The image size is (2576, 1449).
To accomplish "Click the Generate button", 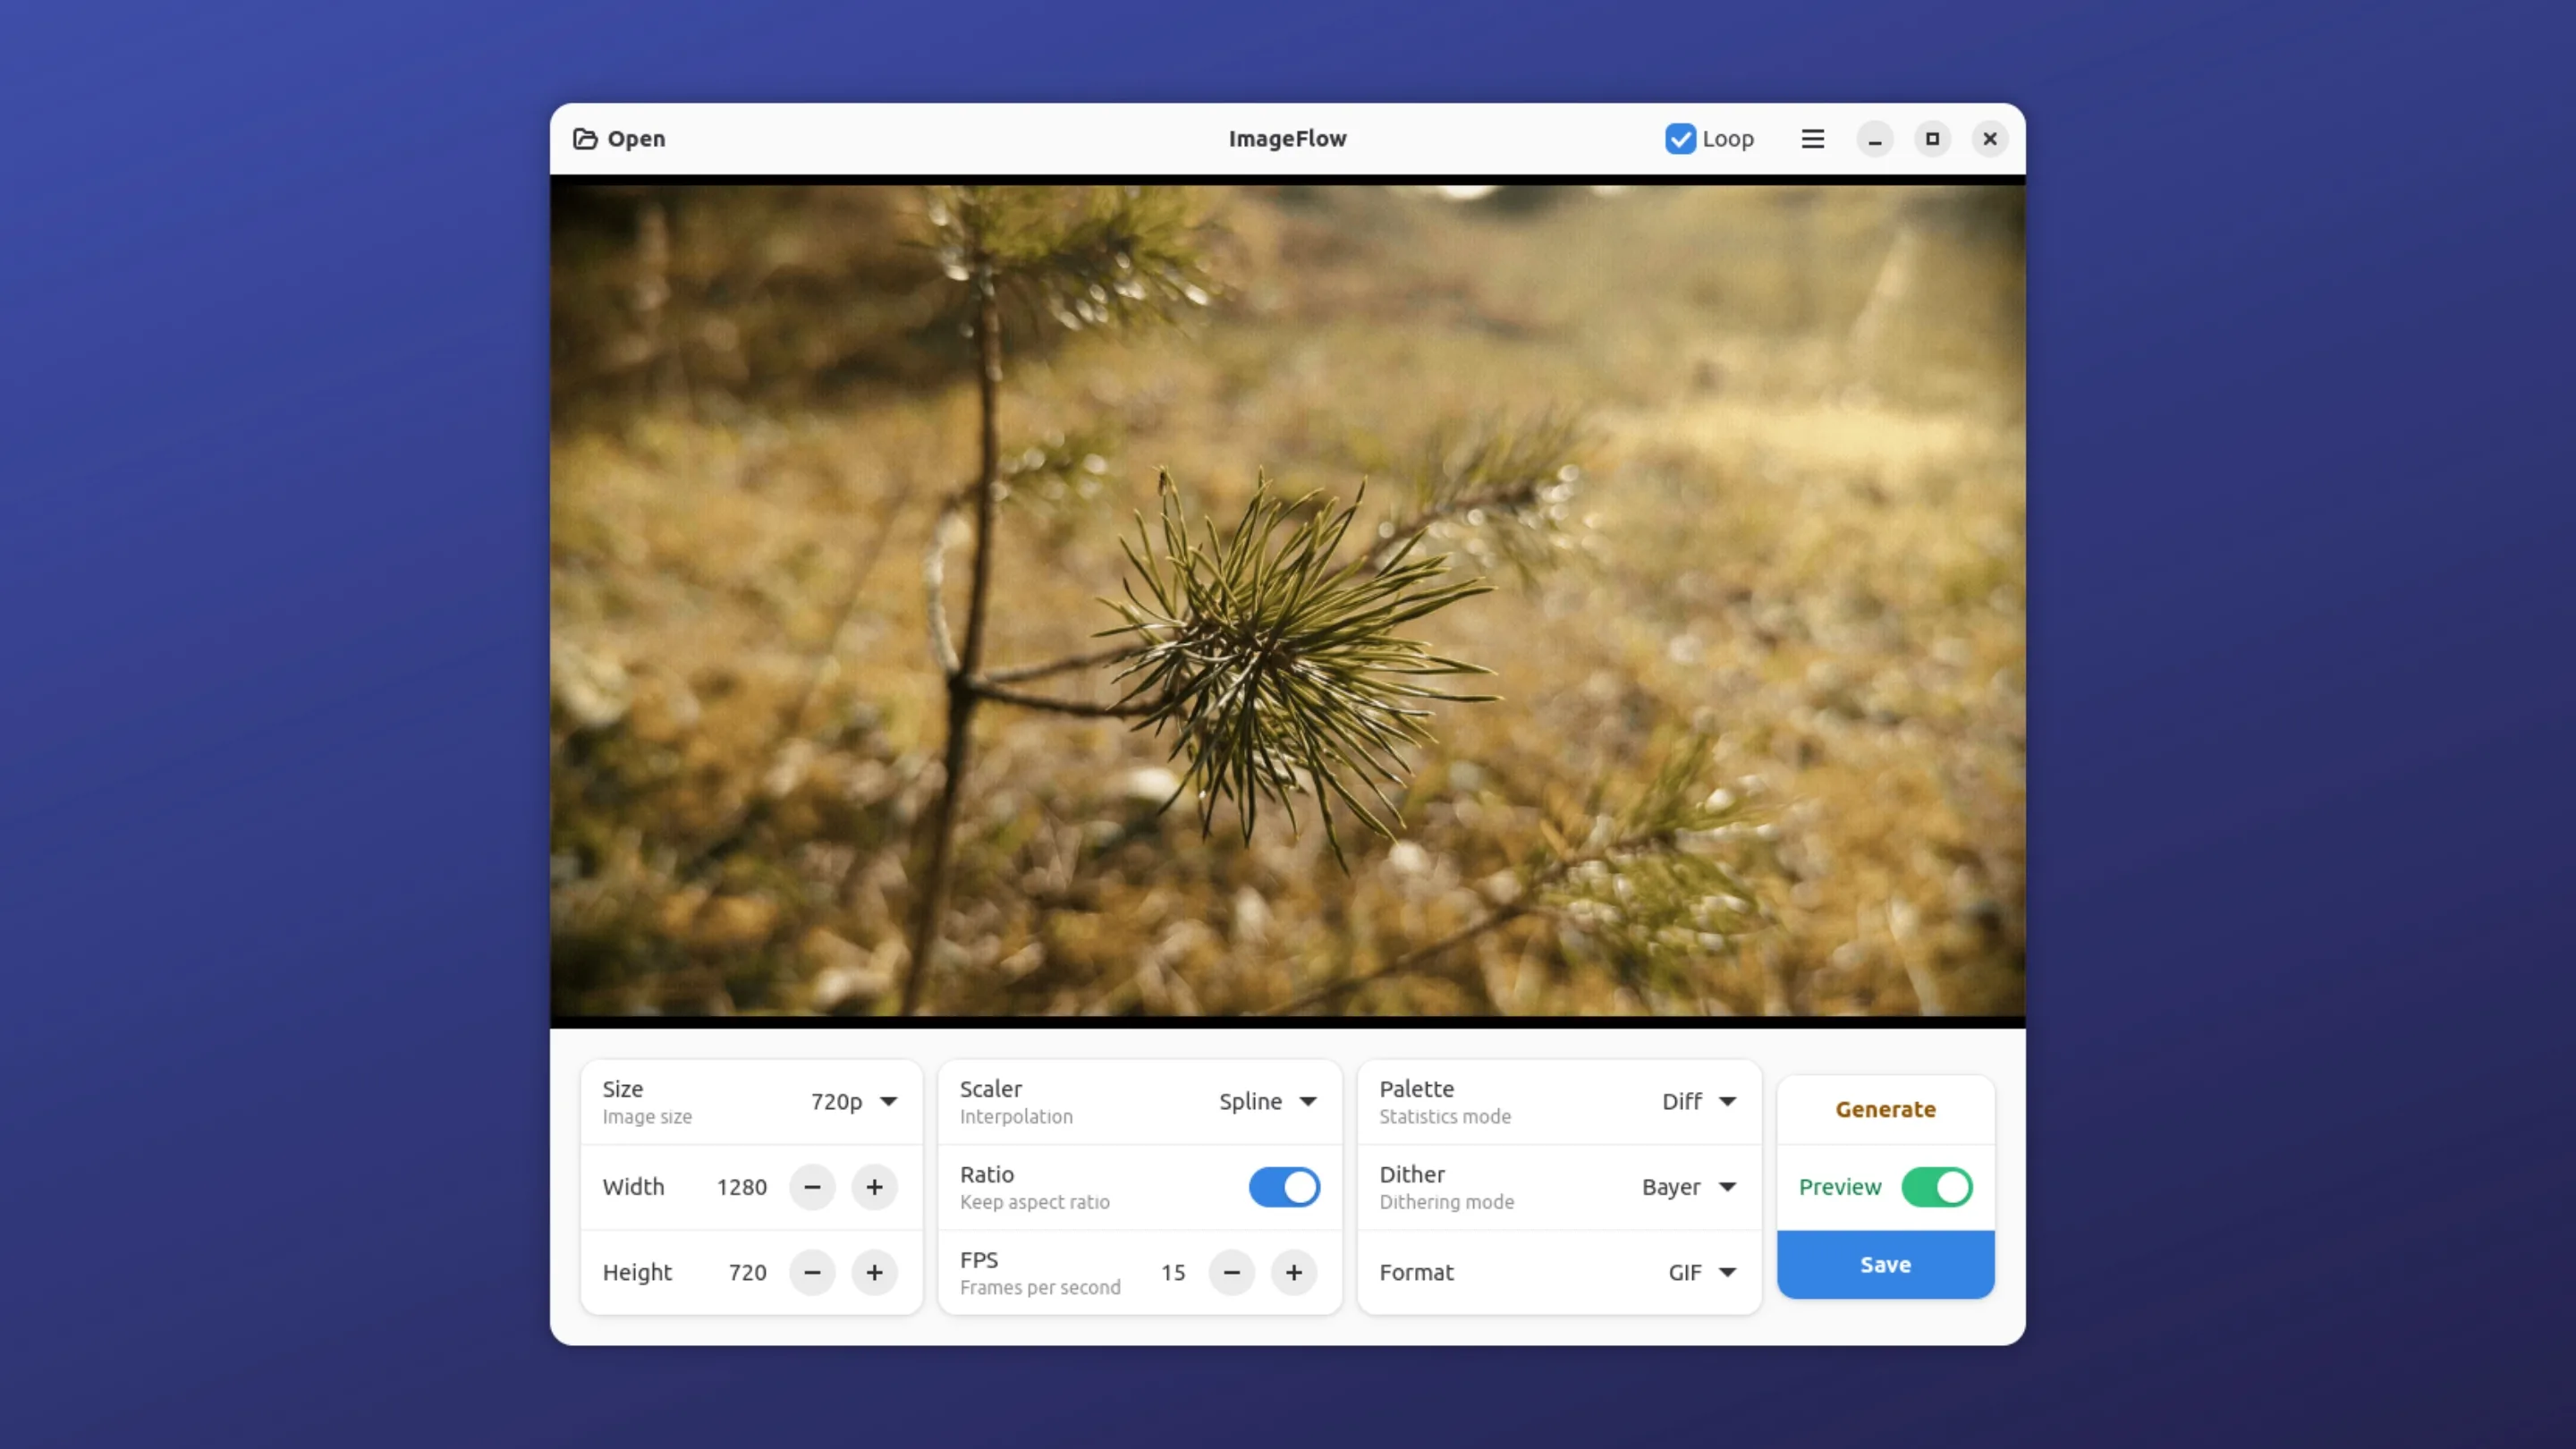I will pyautogui.click(x=1885, y=1109).
